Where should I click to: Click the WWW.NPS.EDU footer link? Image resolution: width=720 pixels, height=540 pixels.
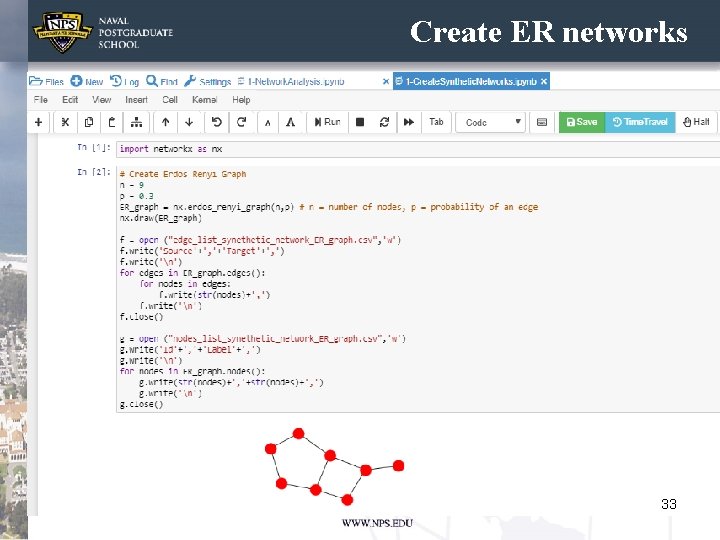(377, 523)
